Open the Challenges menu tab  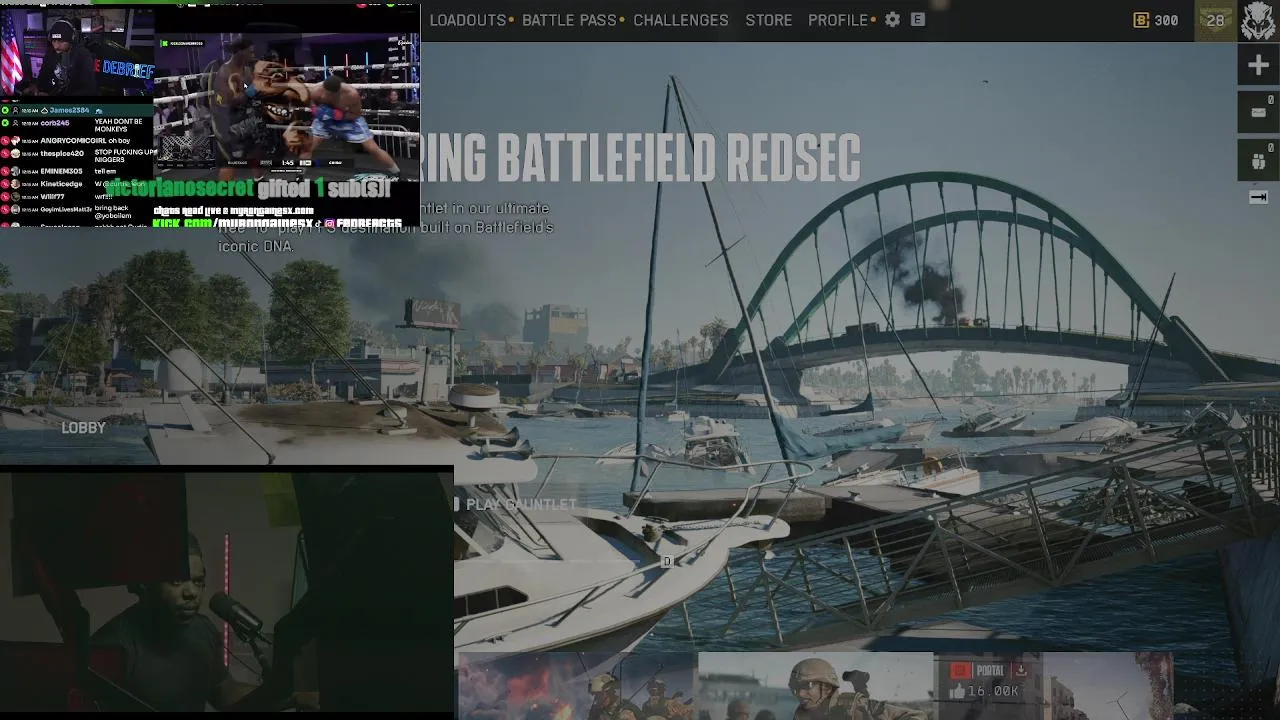tap(680, 20)
